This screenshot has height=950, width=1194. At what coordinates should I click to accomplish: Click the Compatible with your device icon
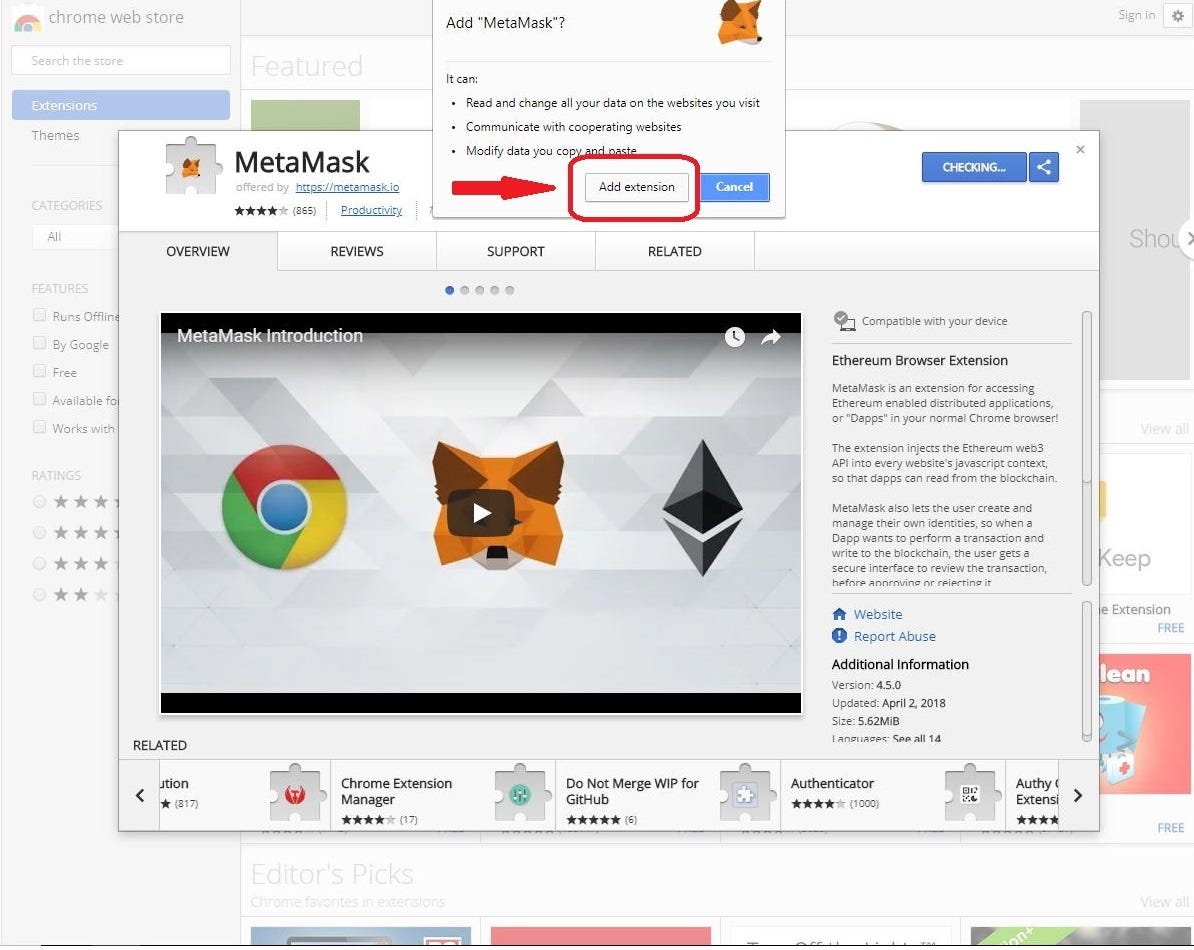[x=844, y=320]
